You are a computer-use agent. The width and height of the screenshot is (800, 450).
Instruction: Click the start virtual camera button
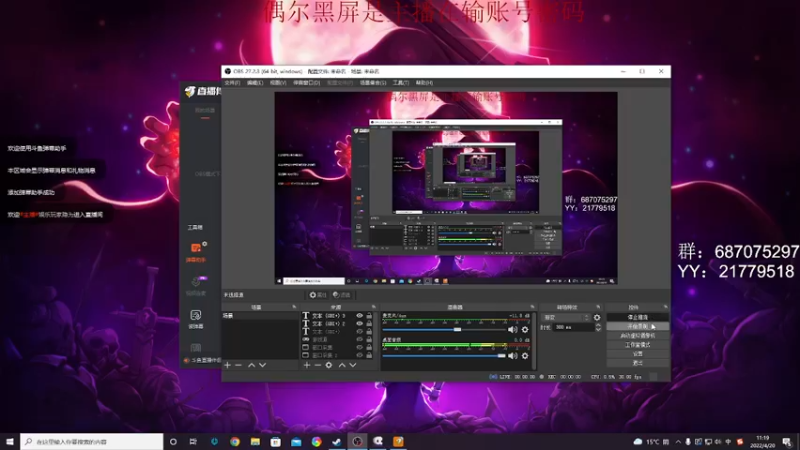point(637,336)
